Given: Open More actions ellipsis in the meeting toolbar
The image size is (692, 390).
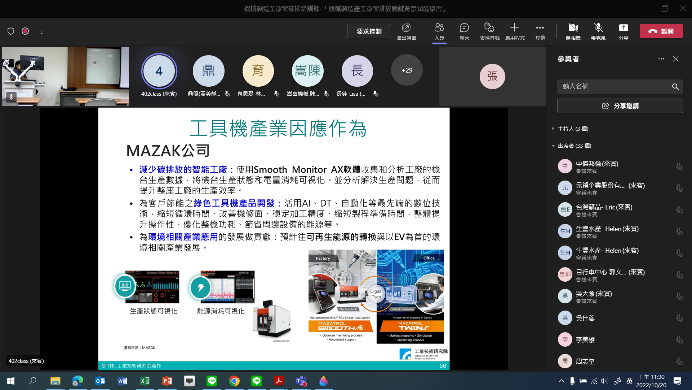Looking at the screenshot, I should pyautogui.click(x=540, y=31).
